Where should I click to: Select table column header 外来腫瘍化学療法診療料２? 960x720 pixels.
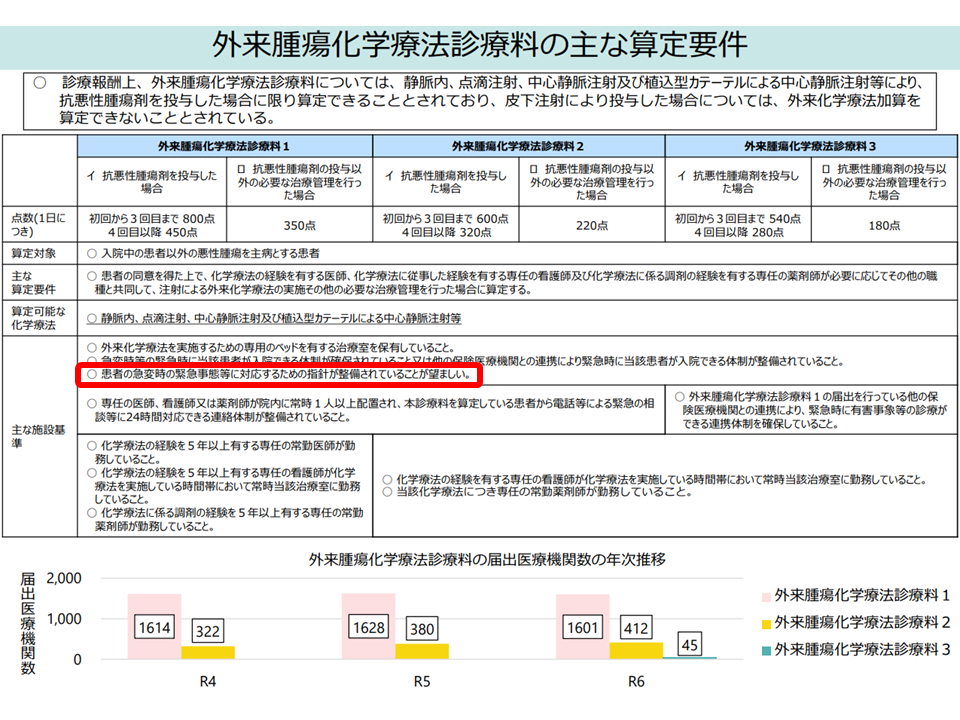518,146
